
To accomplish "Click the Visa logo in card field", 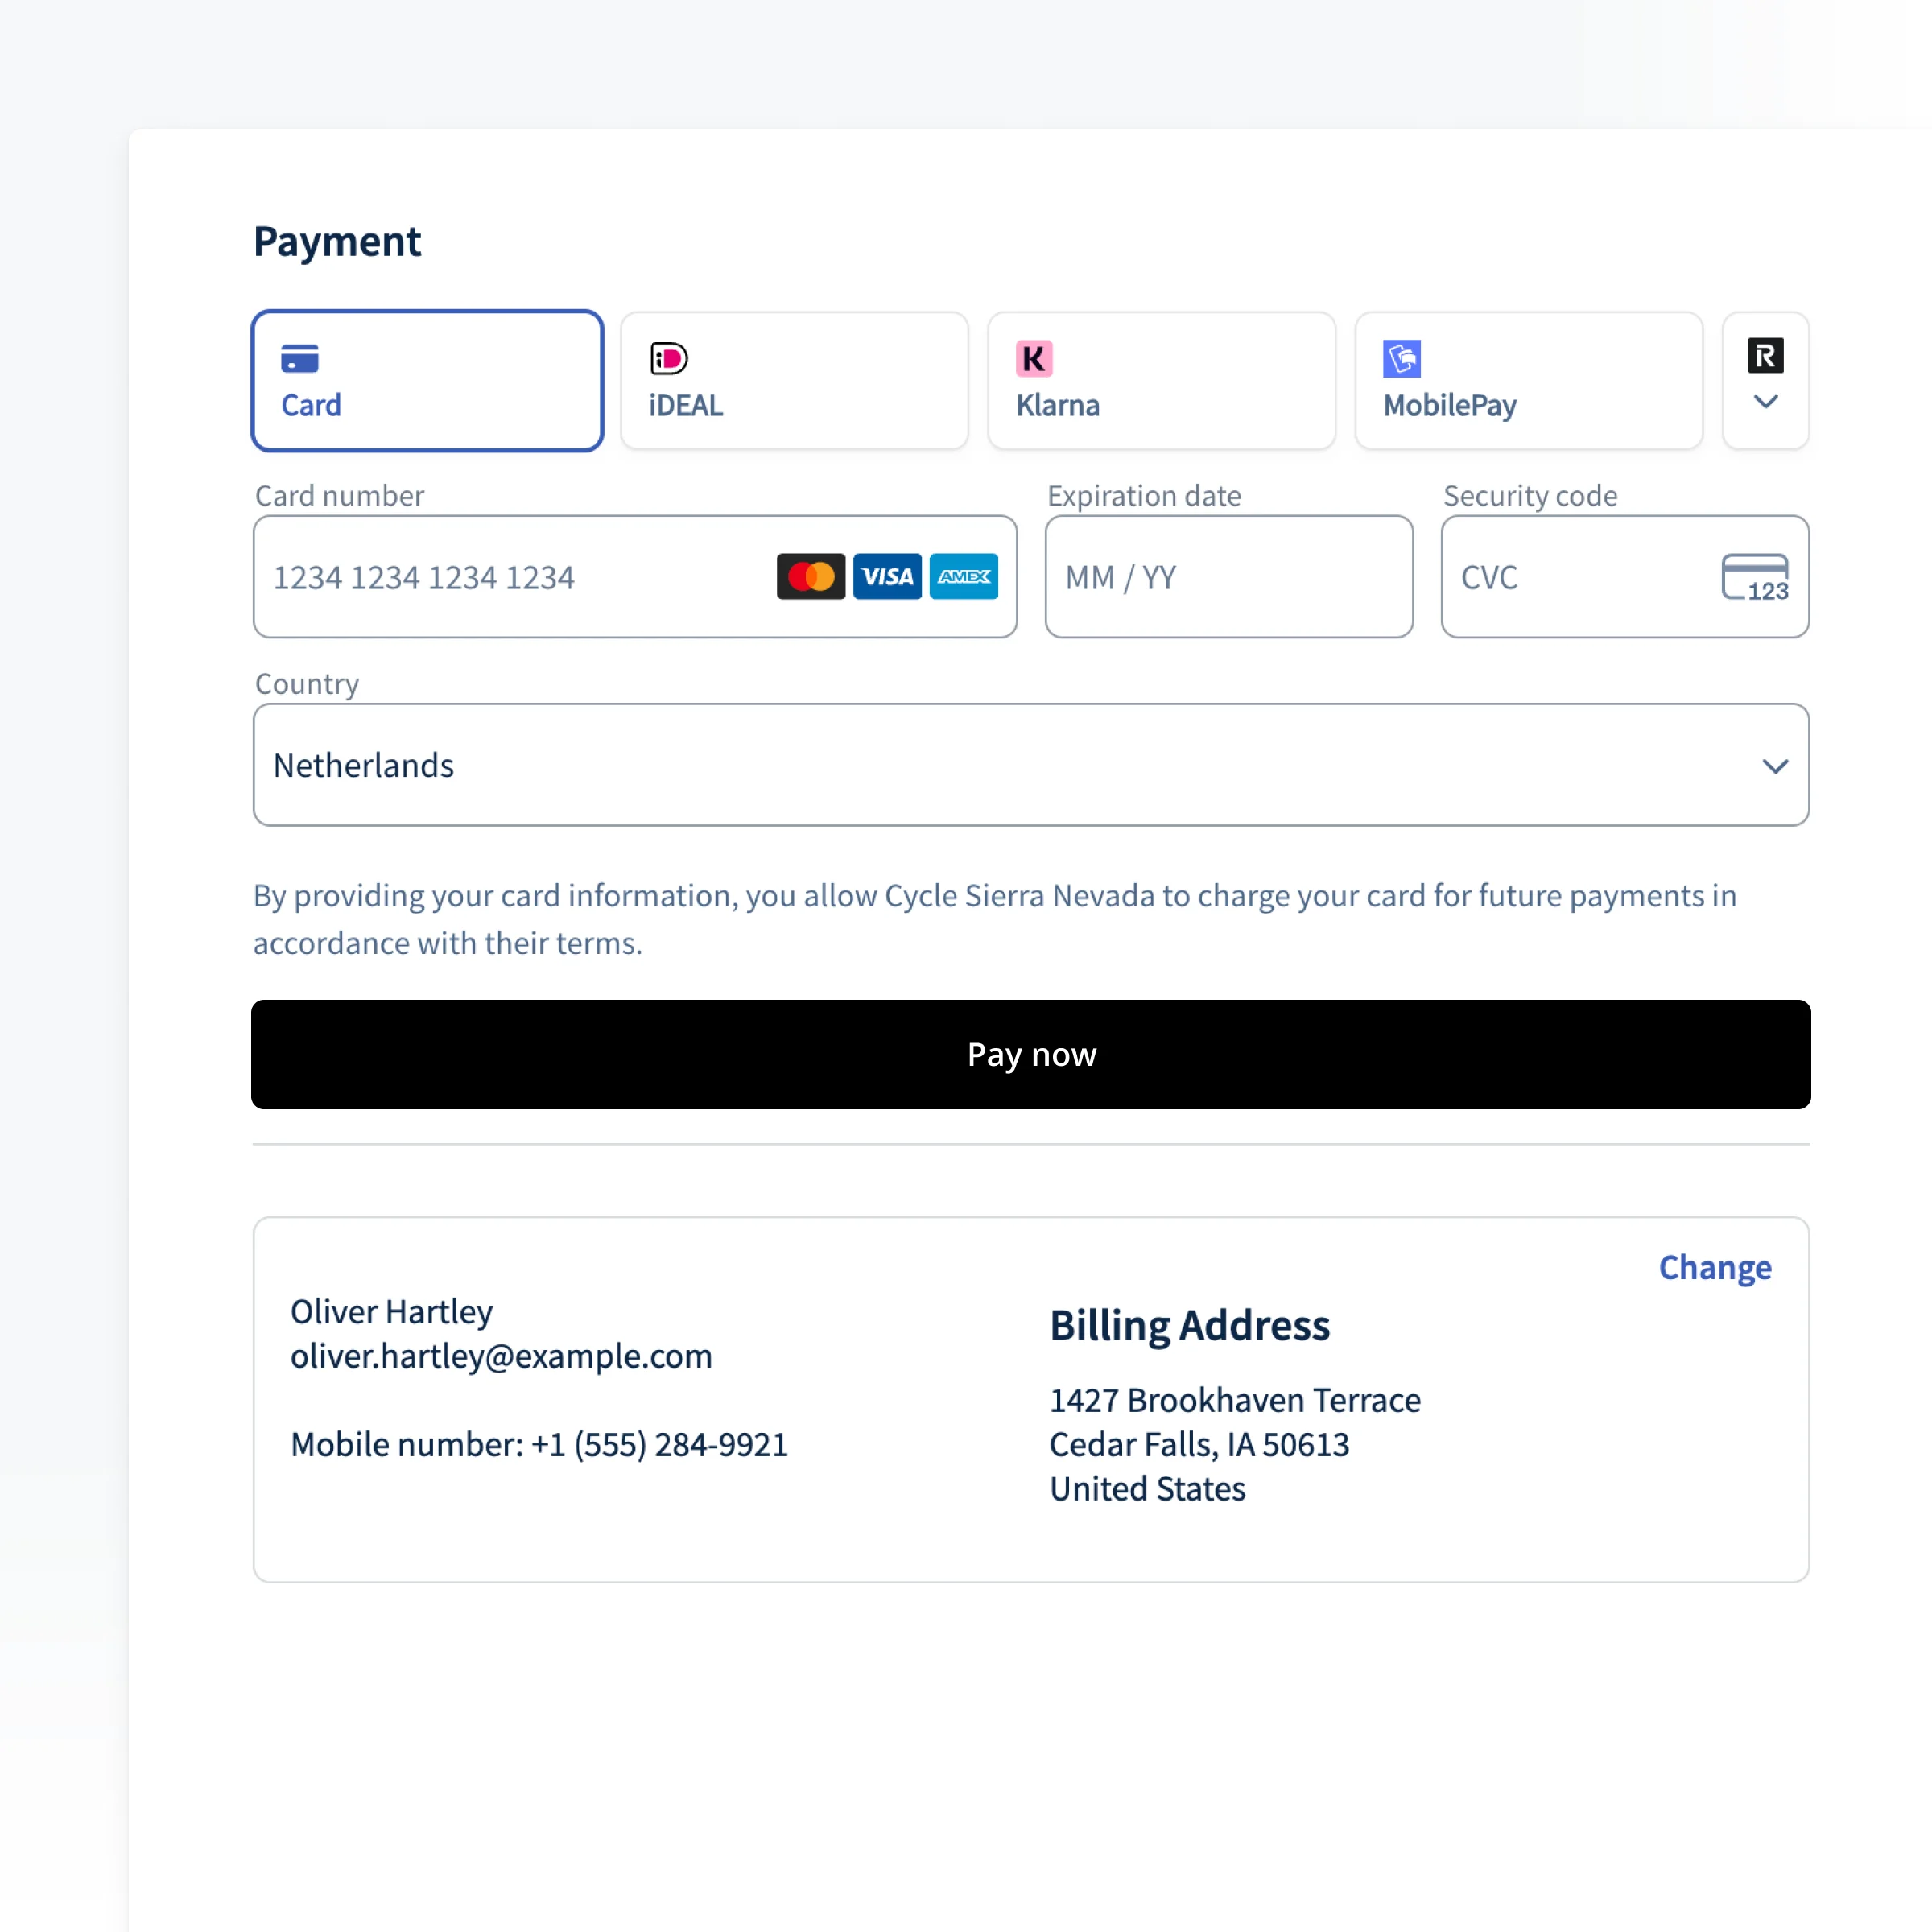I will tap(887, 576).
